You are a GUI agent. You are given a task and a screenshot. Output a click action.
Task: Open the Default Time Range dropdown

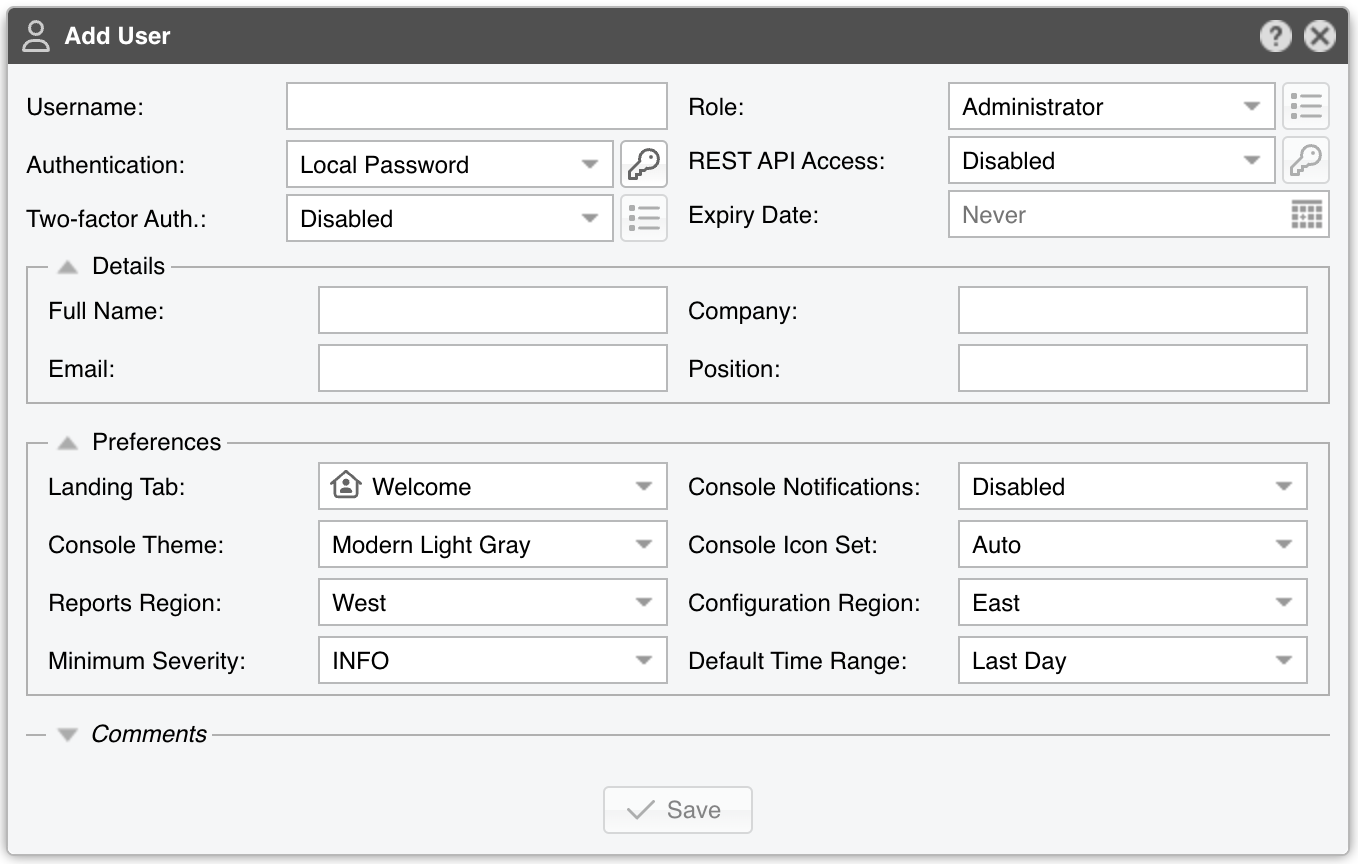click(1133, 661)
